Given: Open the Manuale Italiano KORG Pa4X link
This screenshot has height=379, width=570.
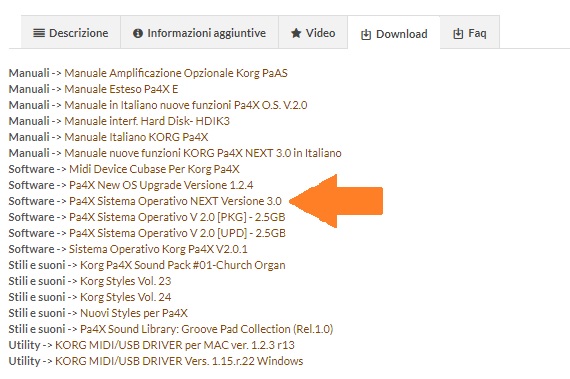Looking at the screenshot, I should tap(136, 137).
